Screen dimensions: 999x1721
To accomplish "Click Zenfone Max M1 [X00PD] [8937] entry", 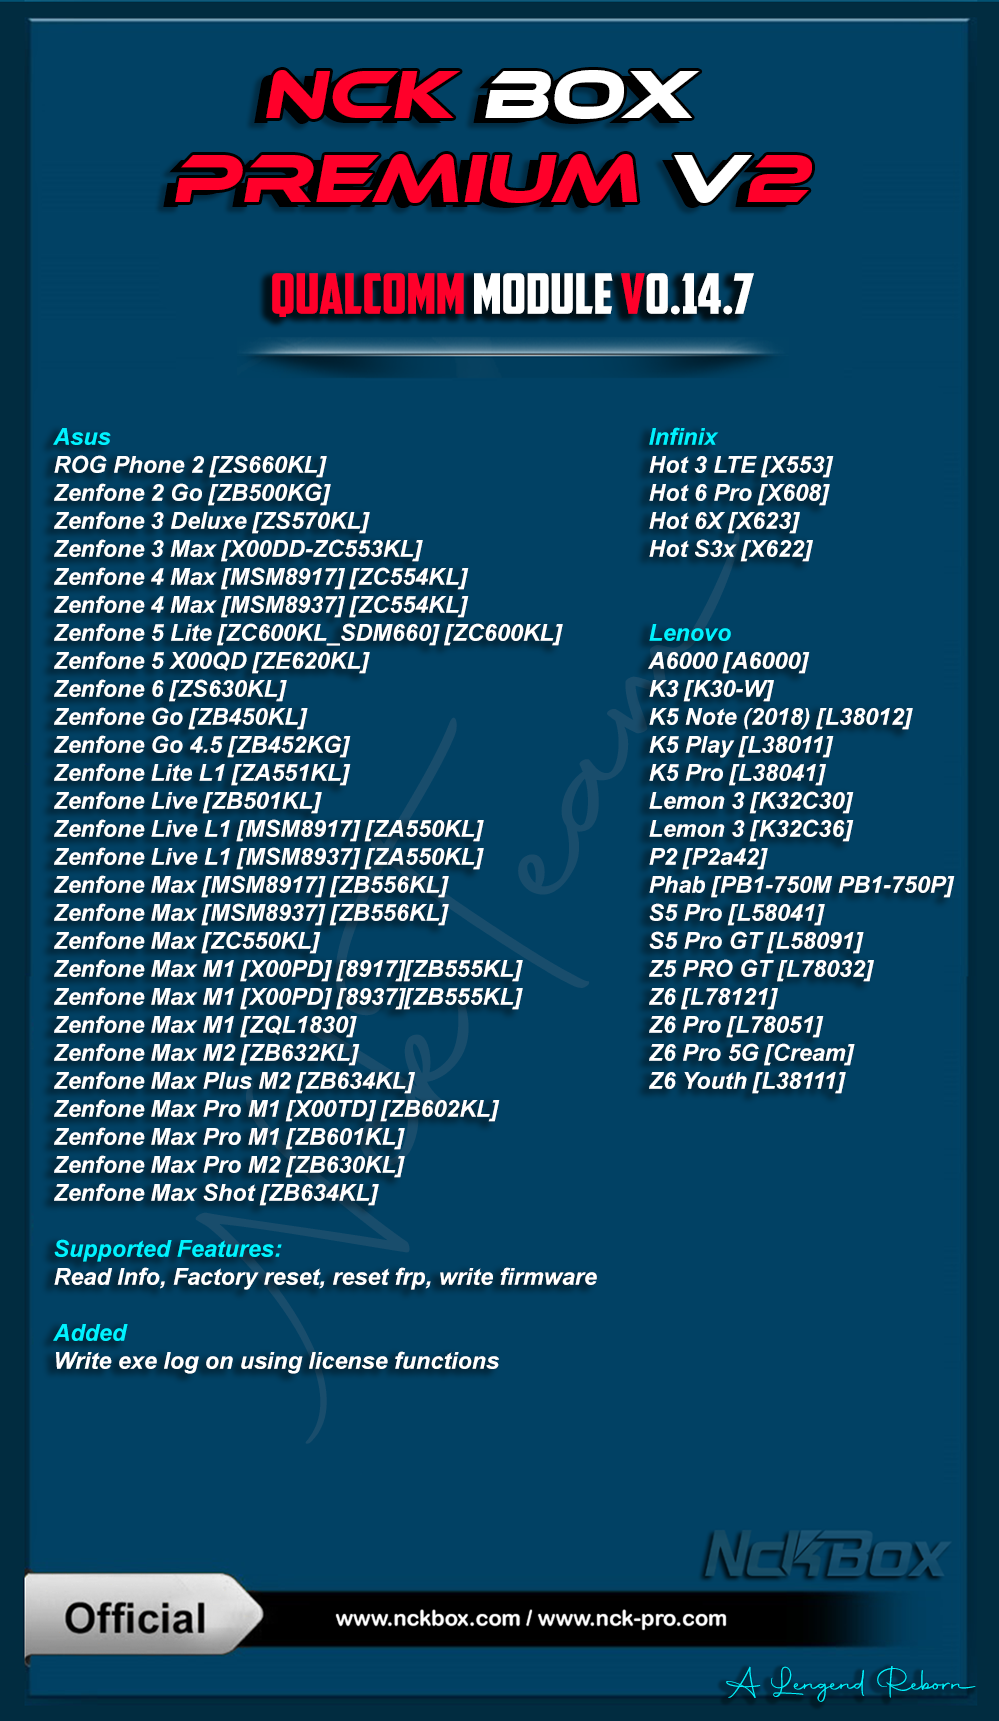I will [288, 997].
